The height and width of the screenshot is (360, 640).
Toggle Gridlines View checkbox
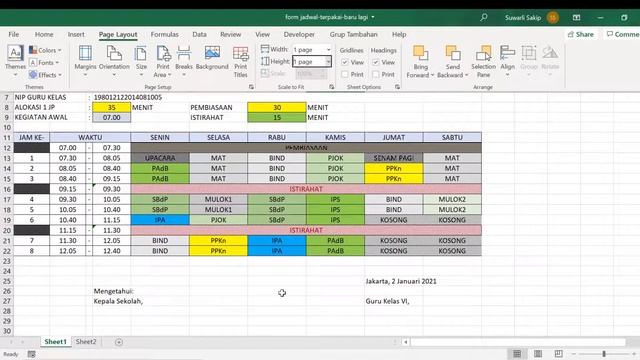345,62
